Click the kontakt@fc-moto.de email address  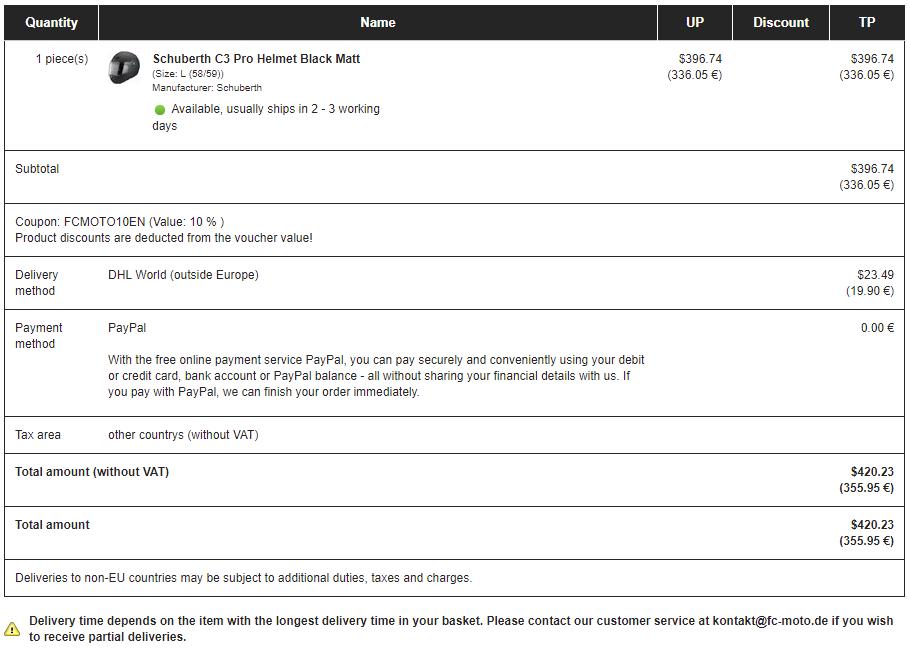click(x=770, y=621)
